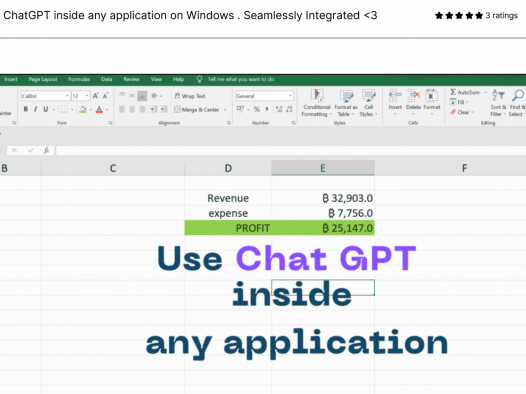The height and width of the screenshot is (394, 526).
Task: Open Merge & Center dropdown arrow
Action: point(225,110)
